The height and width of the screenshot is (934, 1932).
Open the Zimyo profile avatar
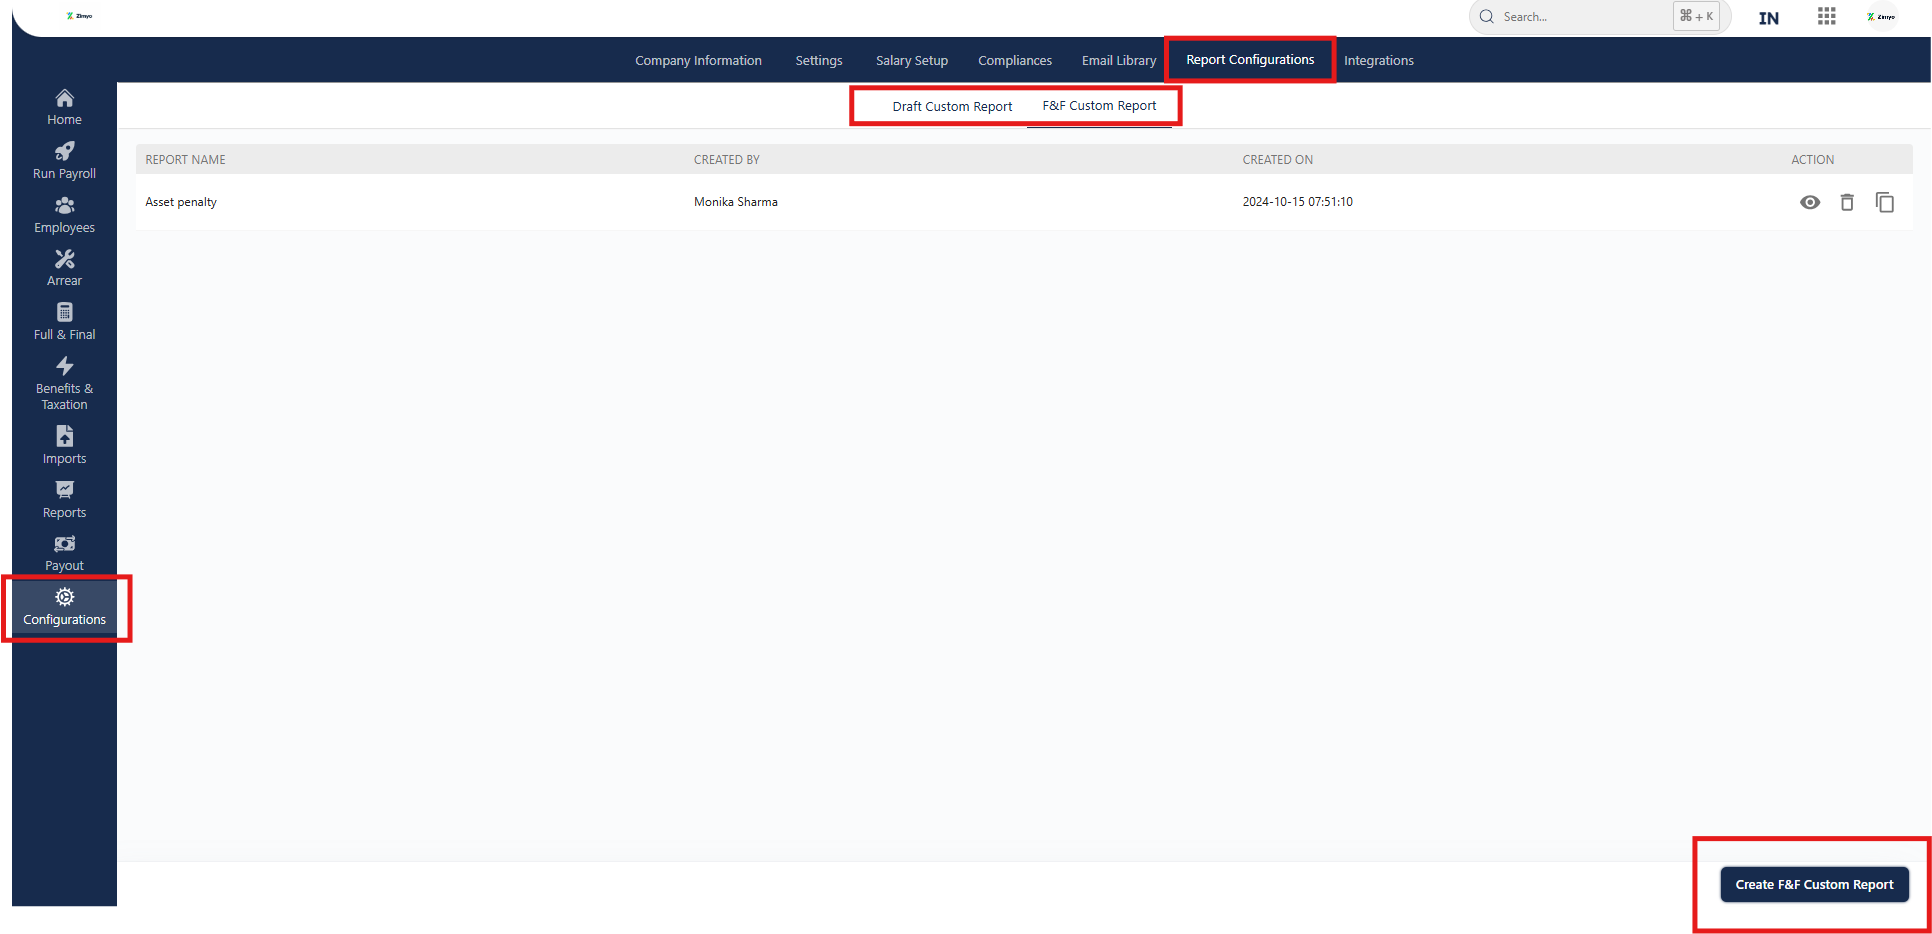1881,17
